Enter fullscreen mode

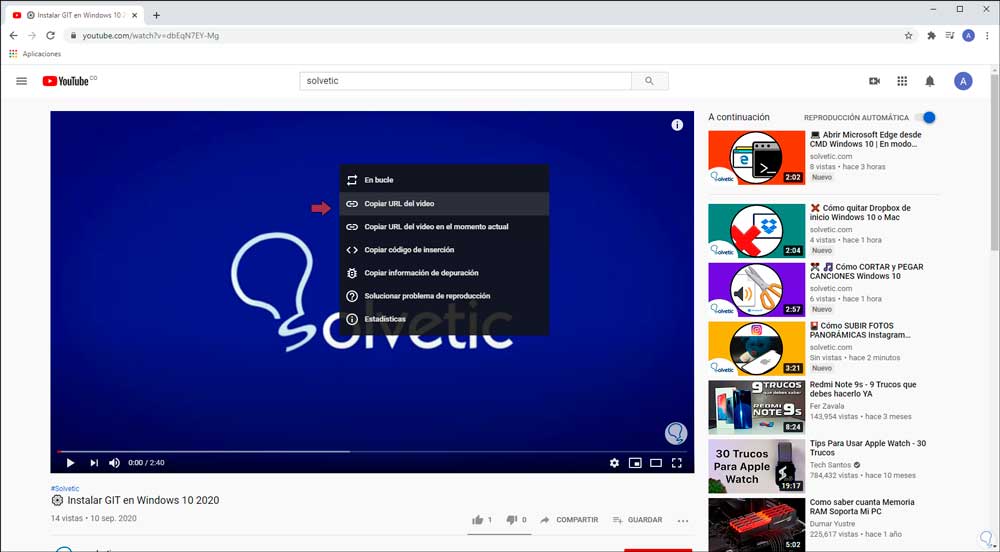tap(677, 463)
